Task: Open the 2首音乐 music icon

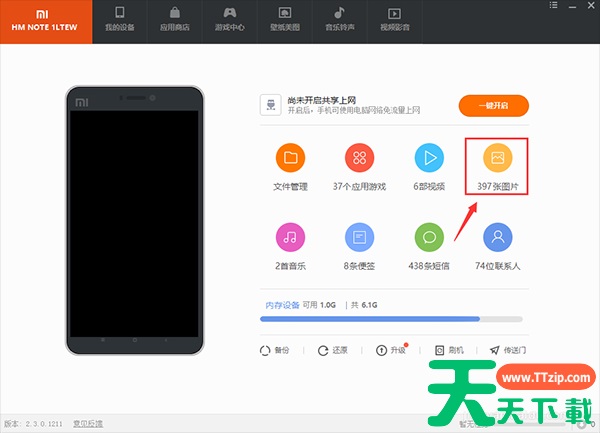Action: 290,238
